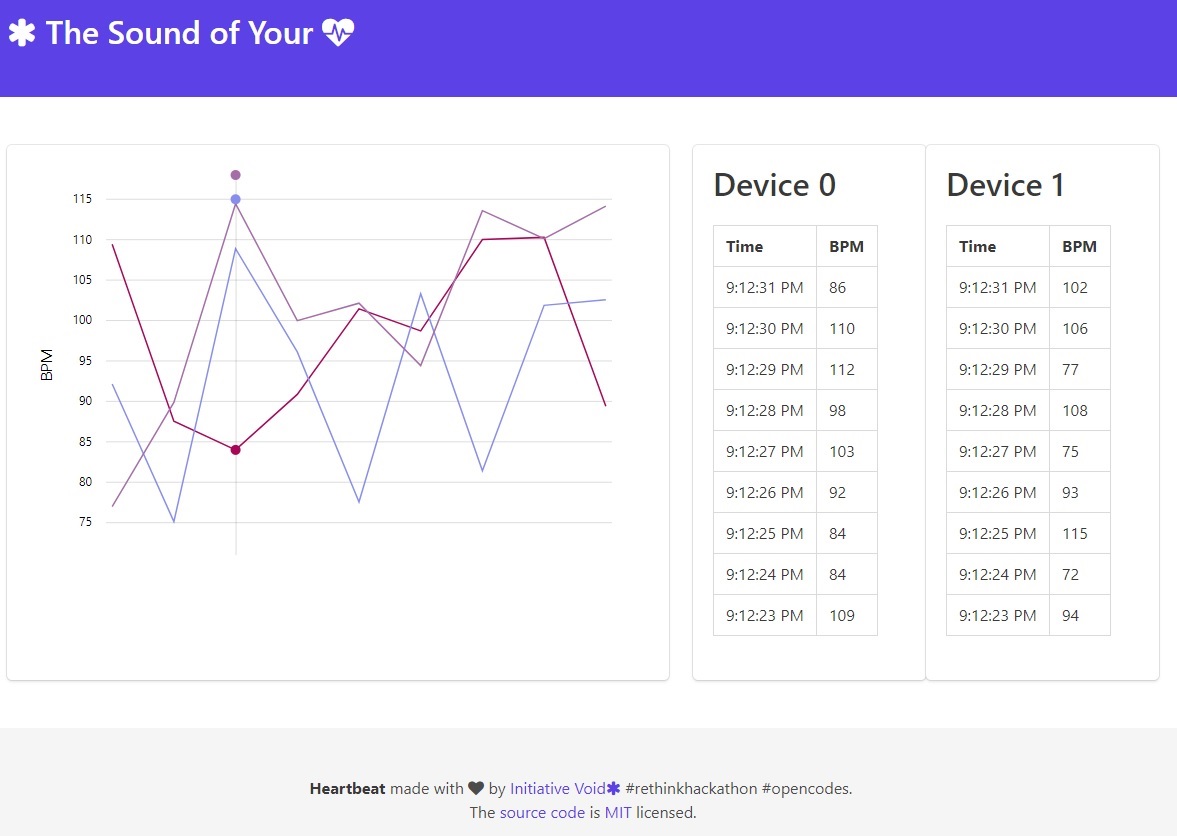Click the 9:12:29 PM cell in Device 0

click(765, 369)
